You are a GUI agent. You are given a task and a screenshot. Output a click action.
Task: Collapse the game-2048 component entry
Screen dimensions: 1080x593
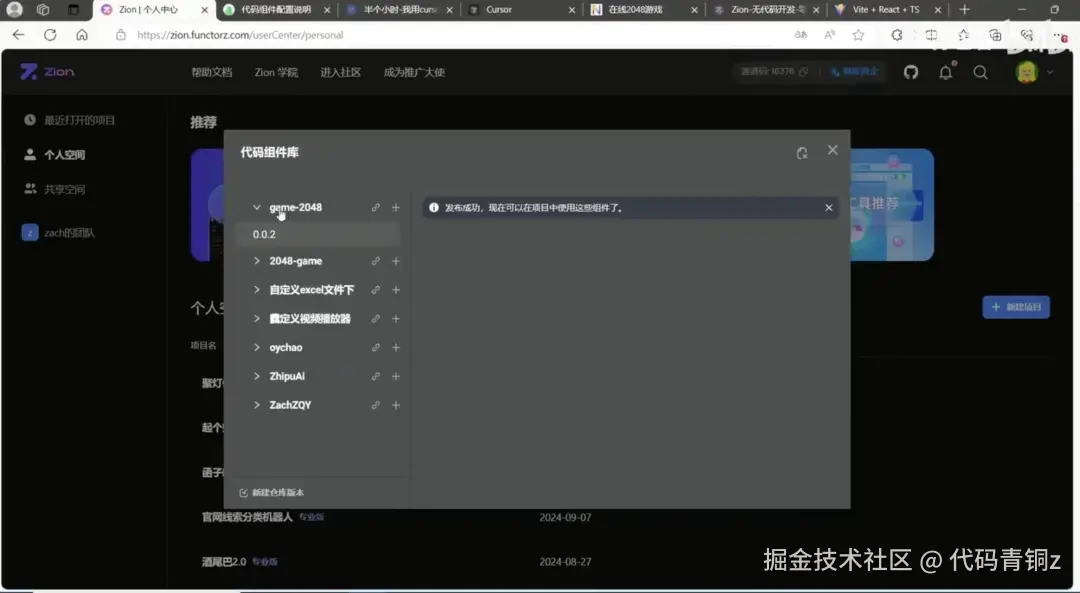257,207
